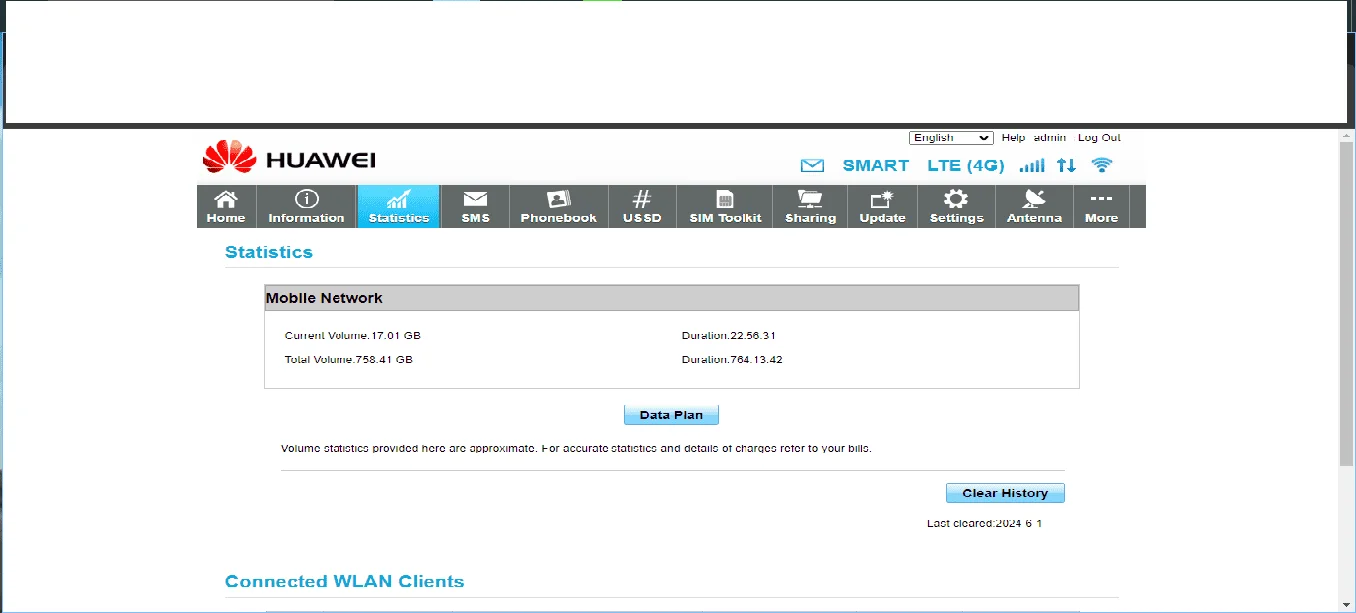Viewport: 1356px width, 613px height.
Task: Click the Statistics page heading
Action: click(269, 252)
